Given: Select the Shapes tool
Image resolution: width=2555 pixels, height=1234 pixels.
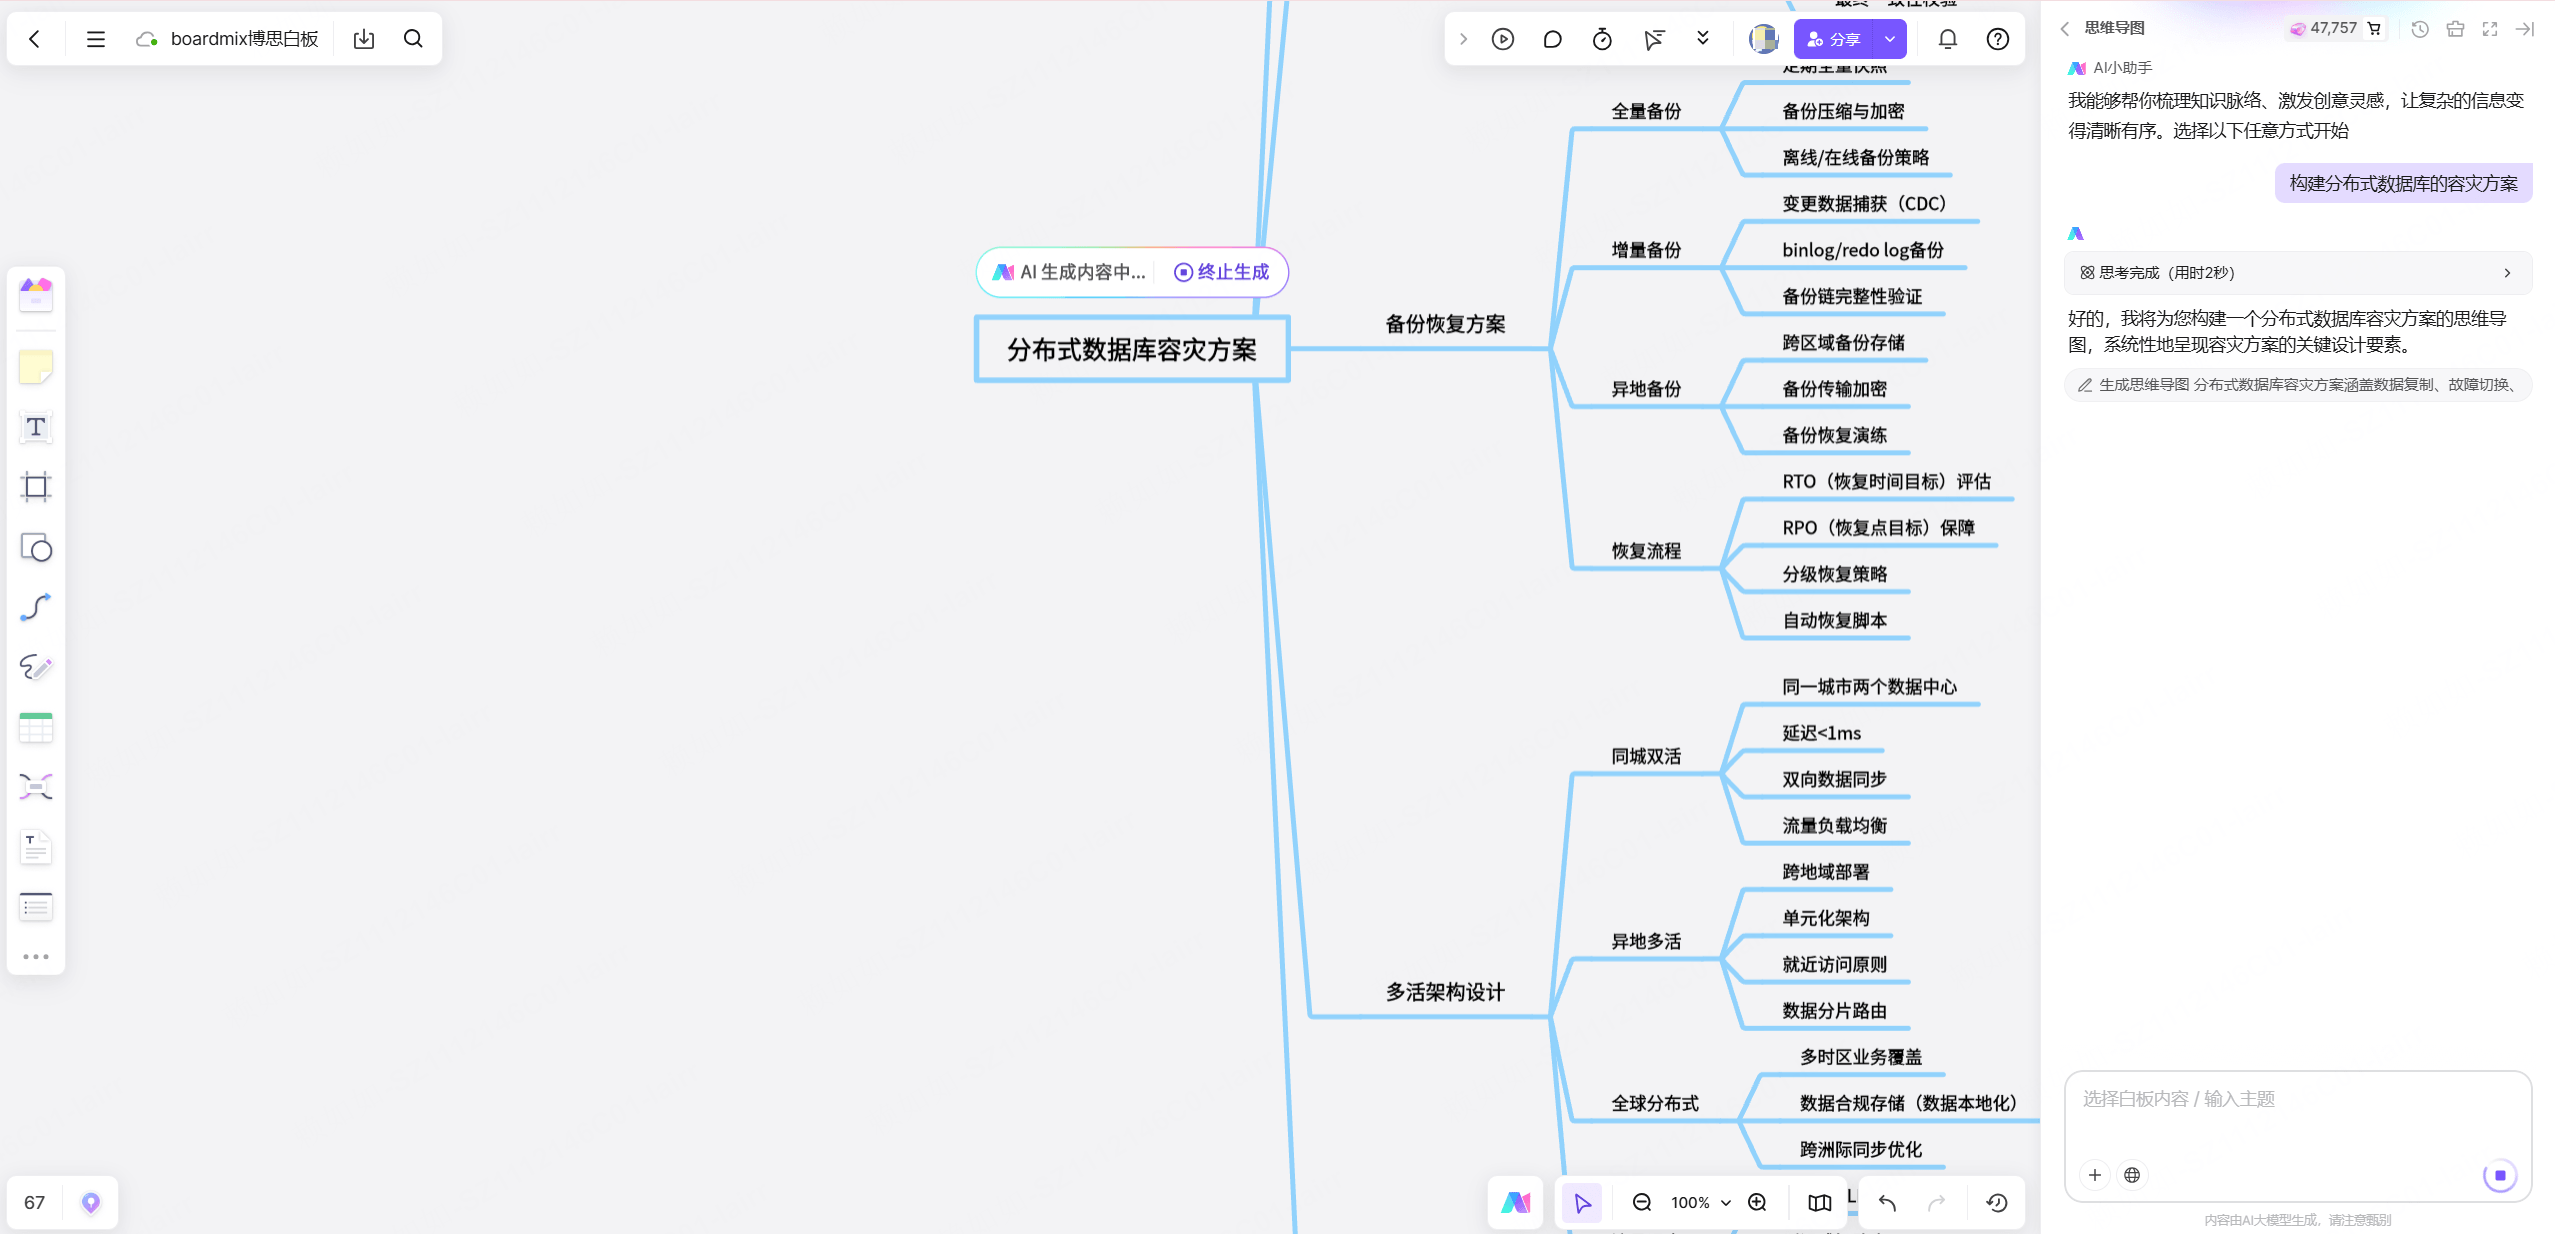Looking at the screenshot, I should tap(36, 547).
